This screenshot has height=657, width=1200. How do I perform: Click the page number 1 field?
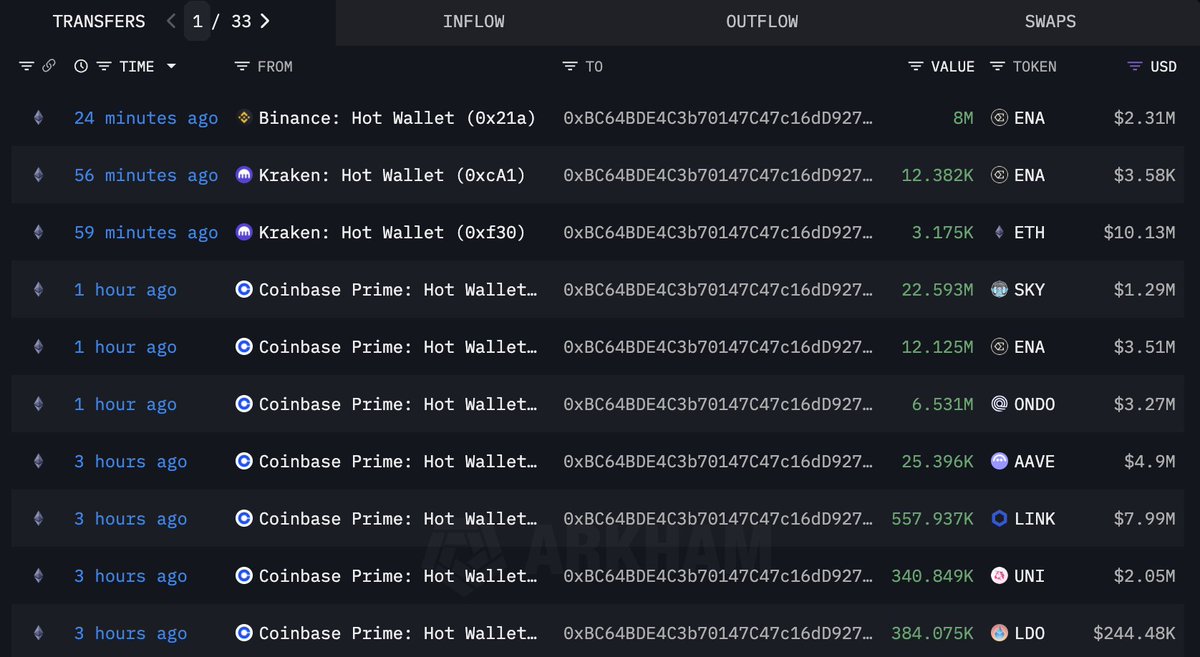197,21
